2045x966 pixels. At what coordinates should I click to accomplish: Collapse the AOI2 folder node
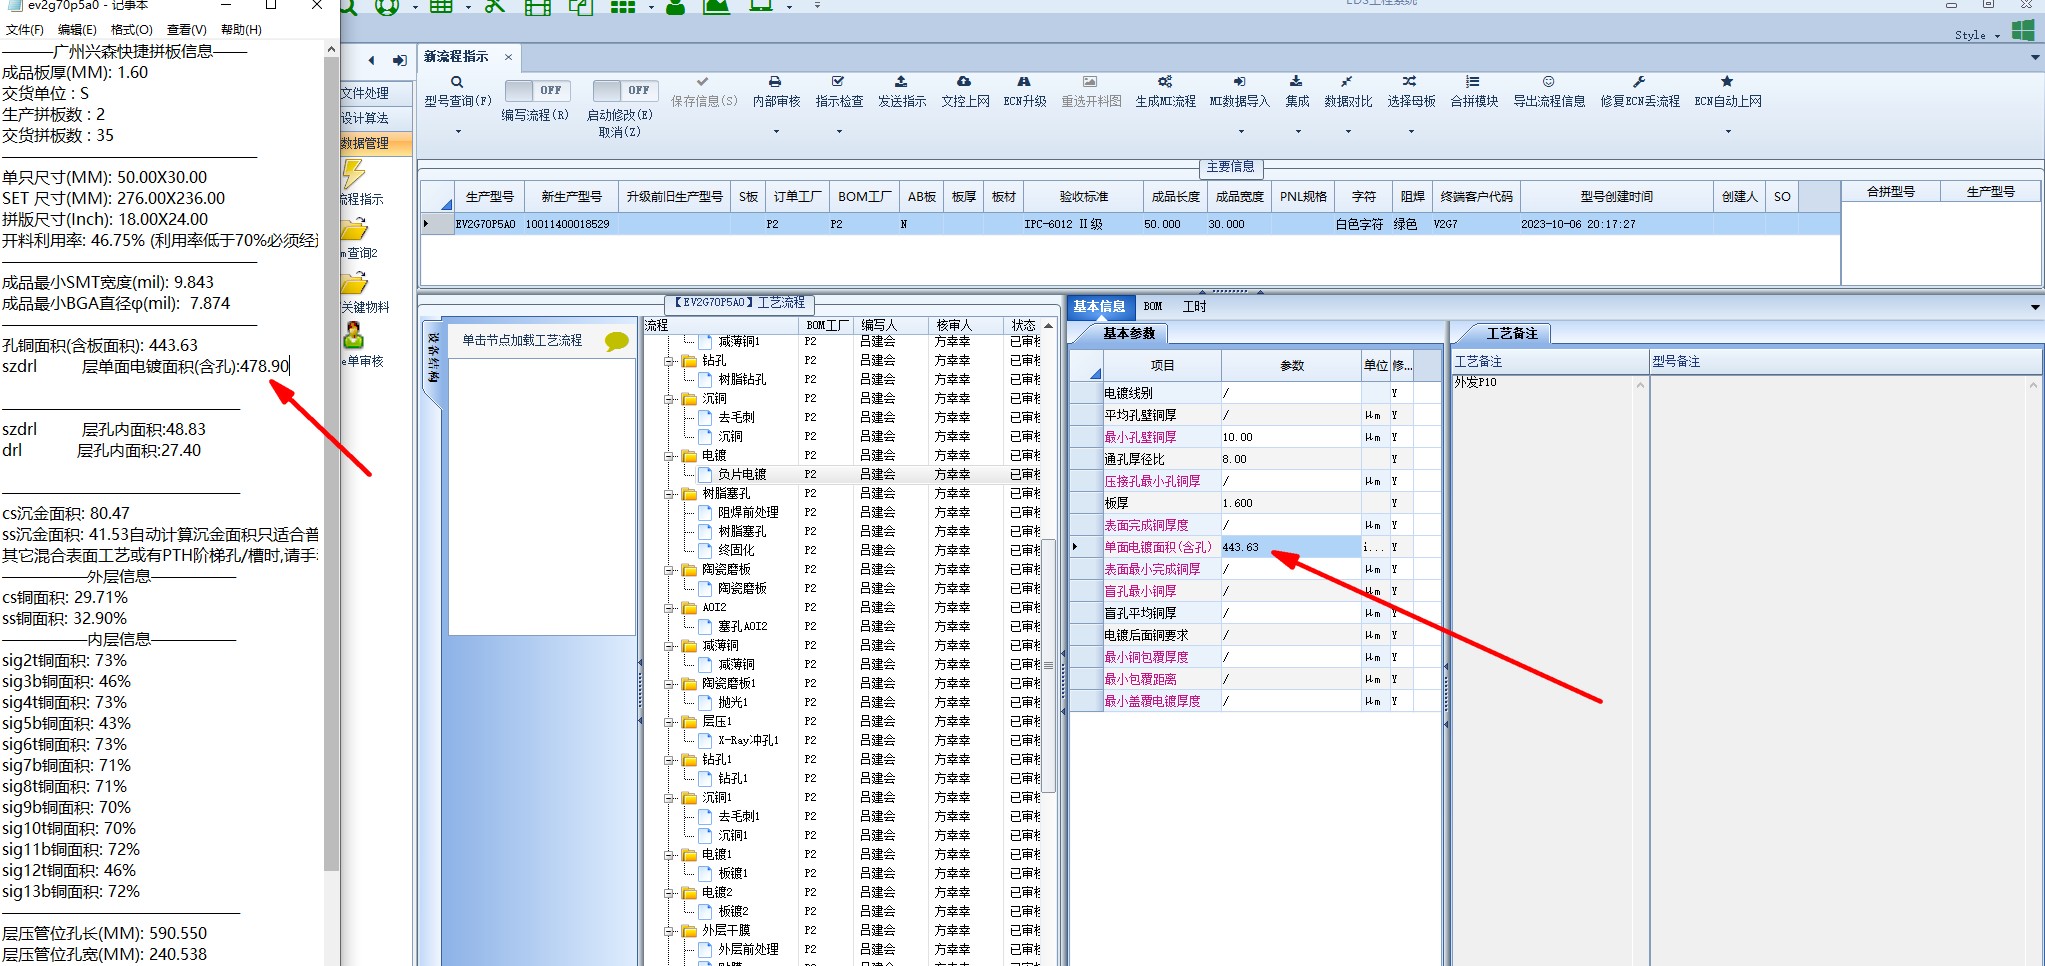[669, 608]
